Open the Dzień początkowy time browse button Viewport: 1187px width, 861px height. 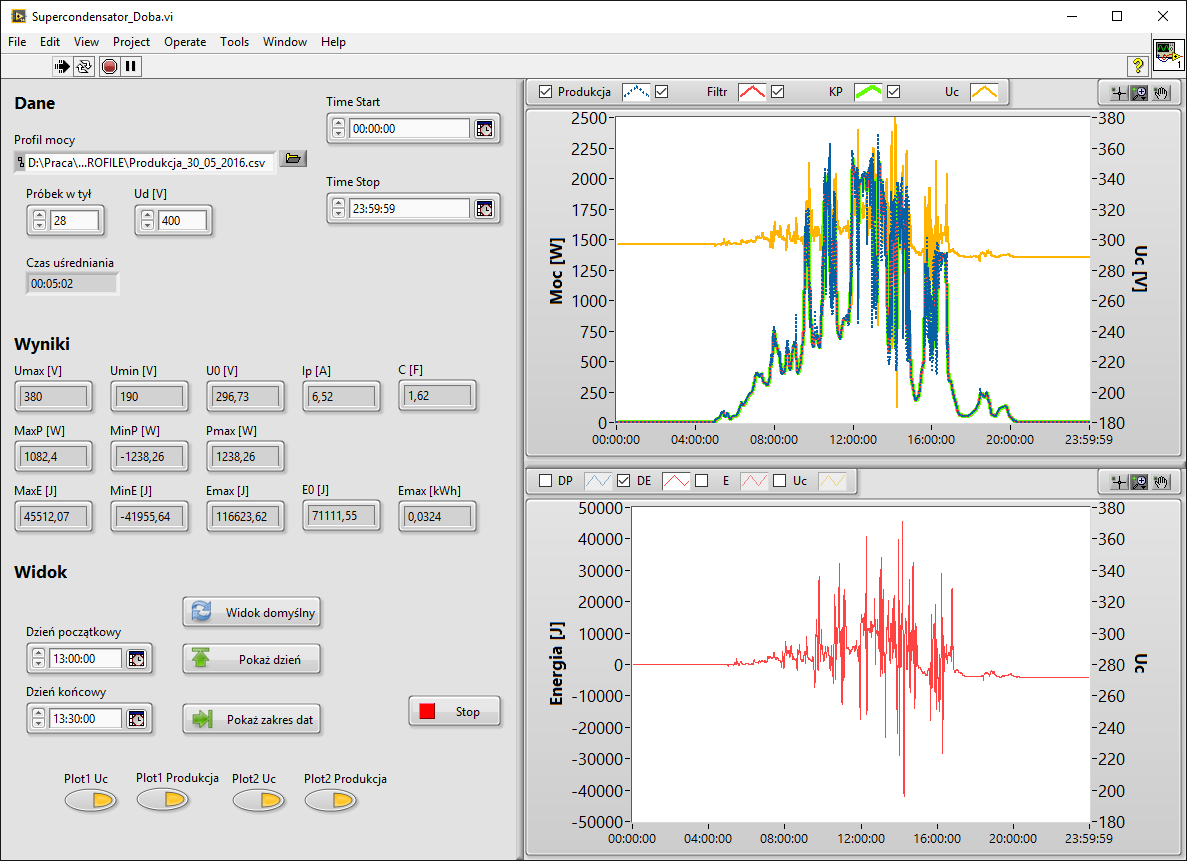click(x=136, y=659)
